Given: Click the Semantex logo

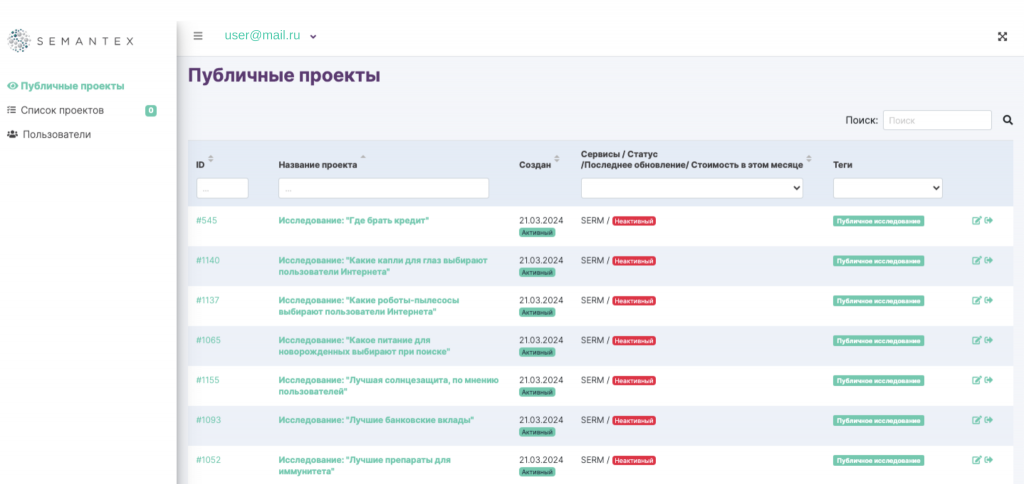Looking at the screenshot, I should (x=70, y=40).
